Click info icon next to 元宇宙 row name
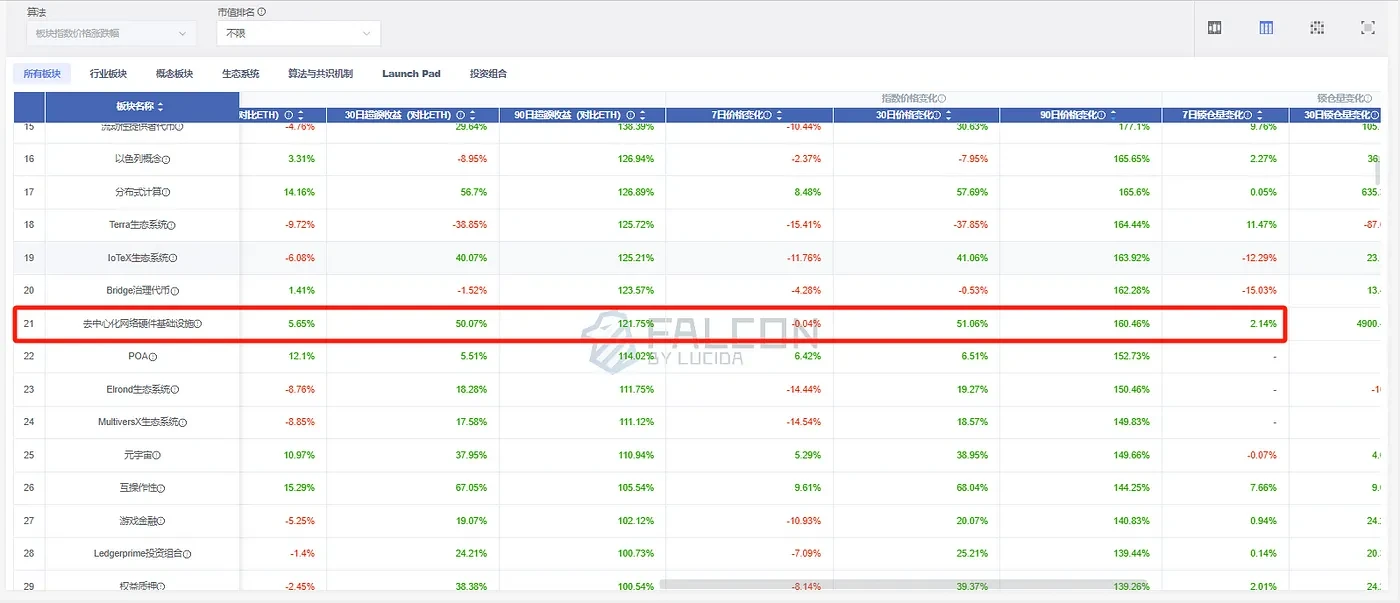This screenshot has height=603, width=1400. tap(157, 455)
